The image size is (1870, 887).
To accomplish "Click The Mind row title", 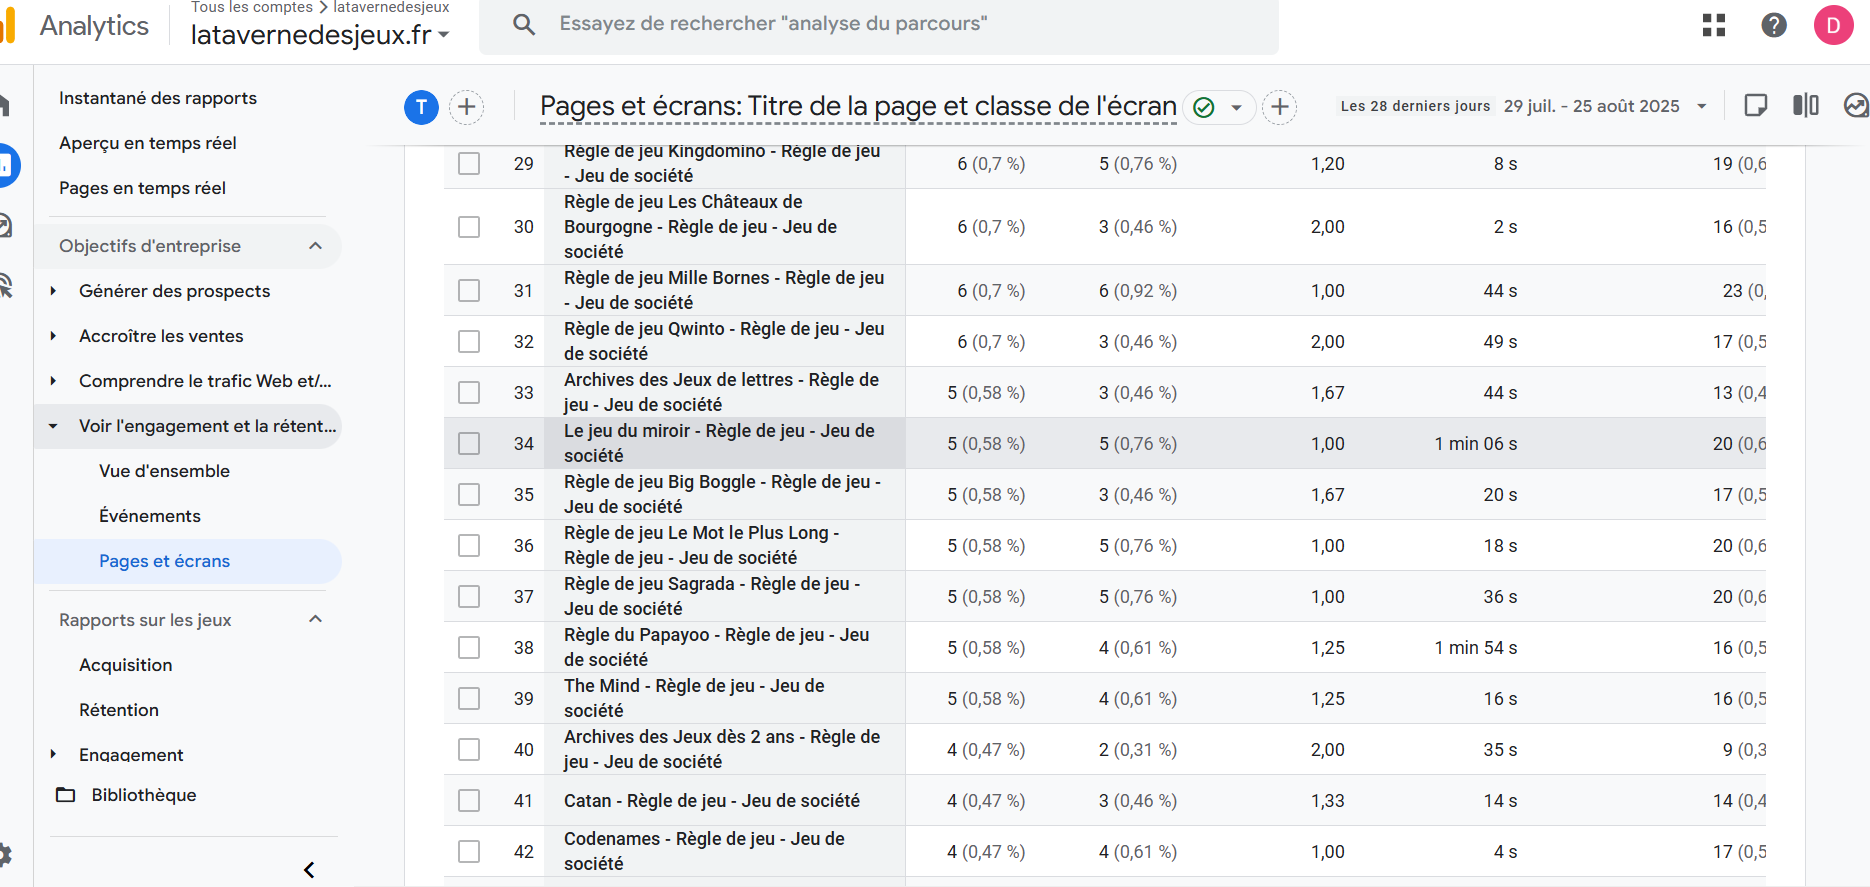I will pyautogui.click(x=694, y=698).
